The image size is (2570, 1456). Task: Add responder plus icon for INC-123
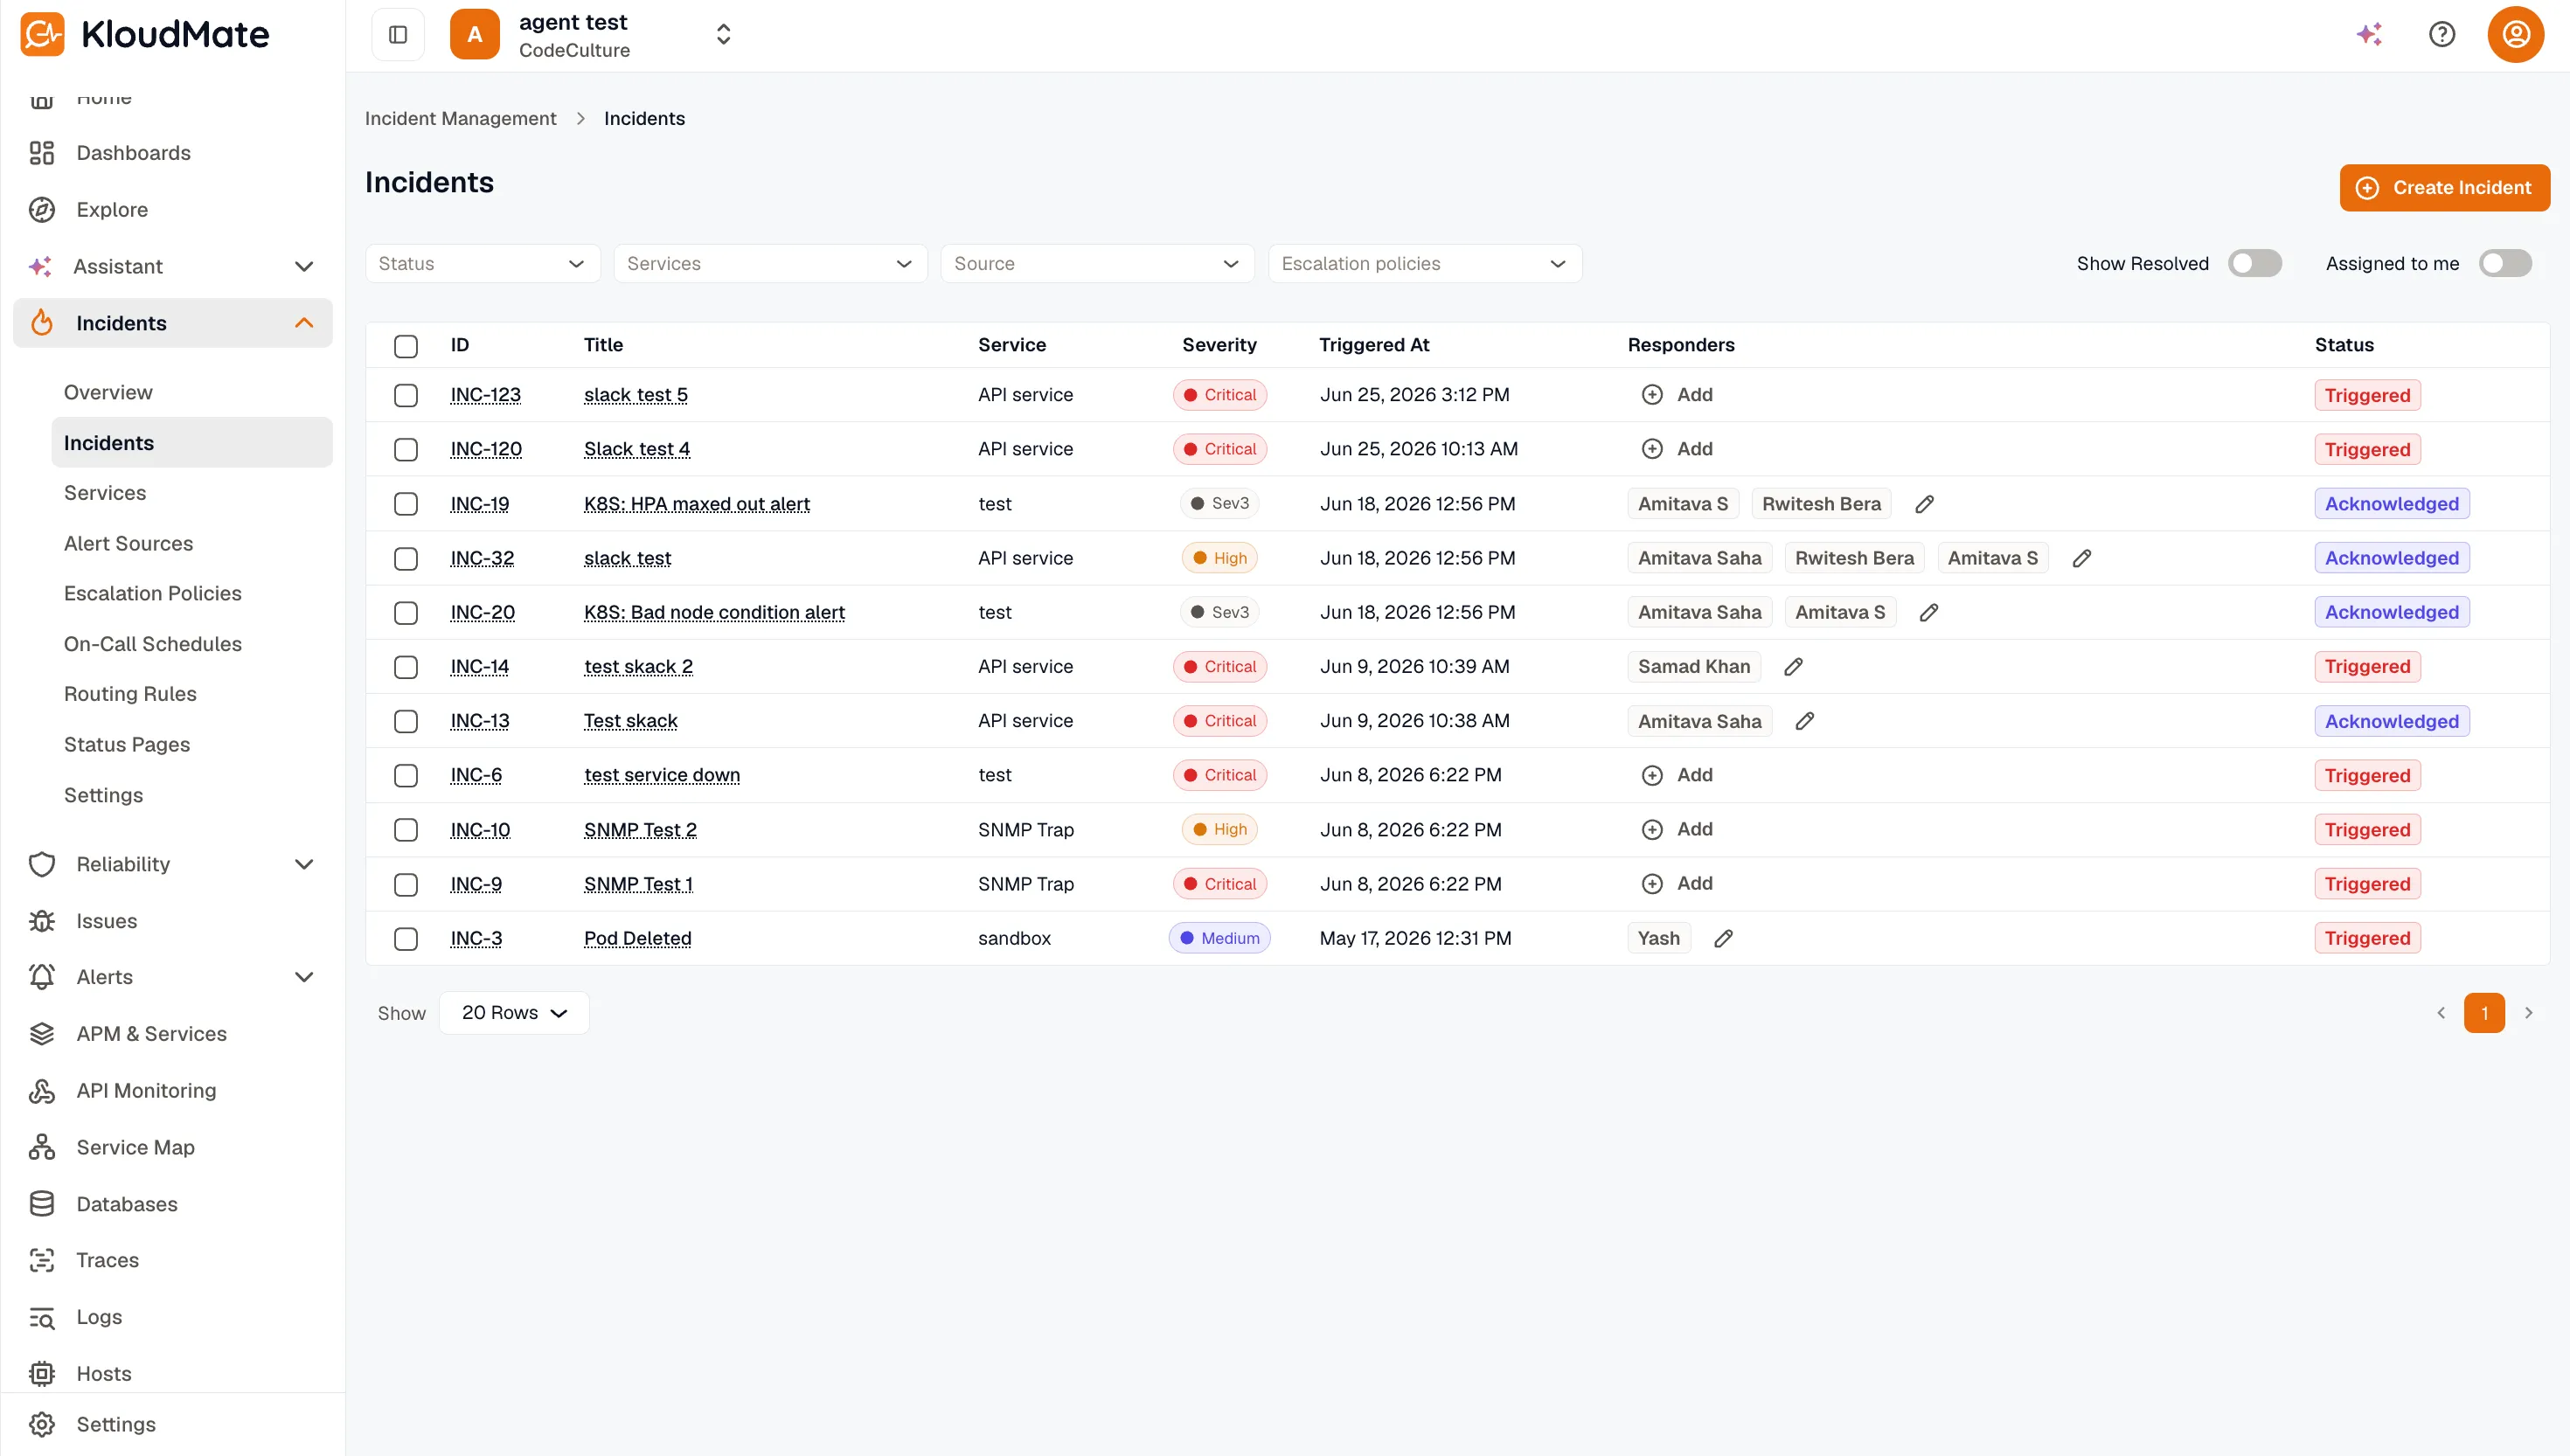pos(1652,395)
